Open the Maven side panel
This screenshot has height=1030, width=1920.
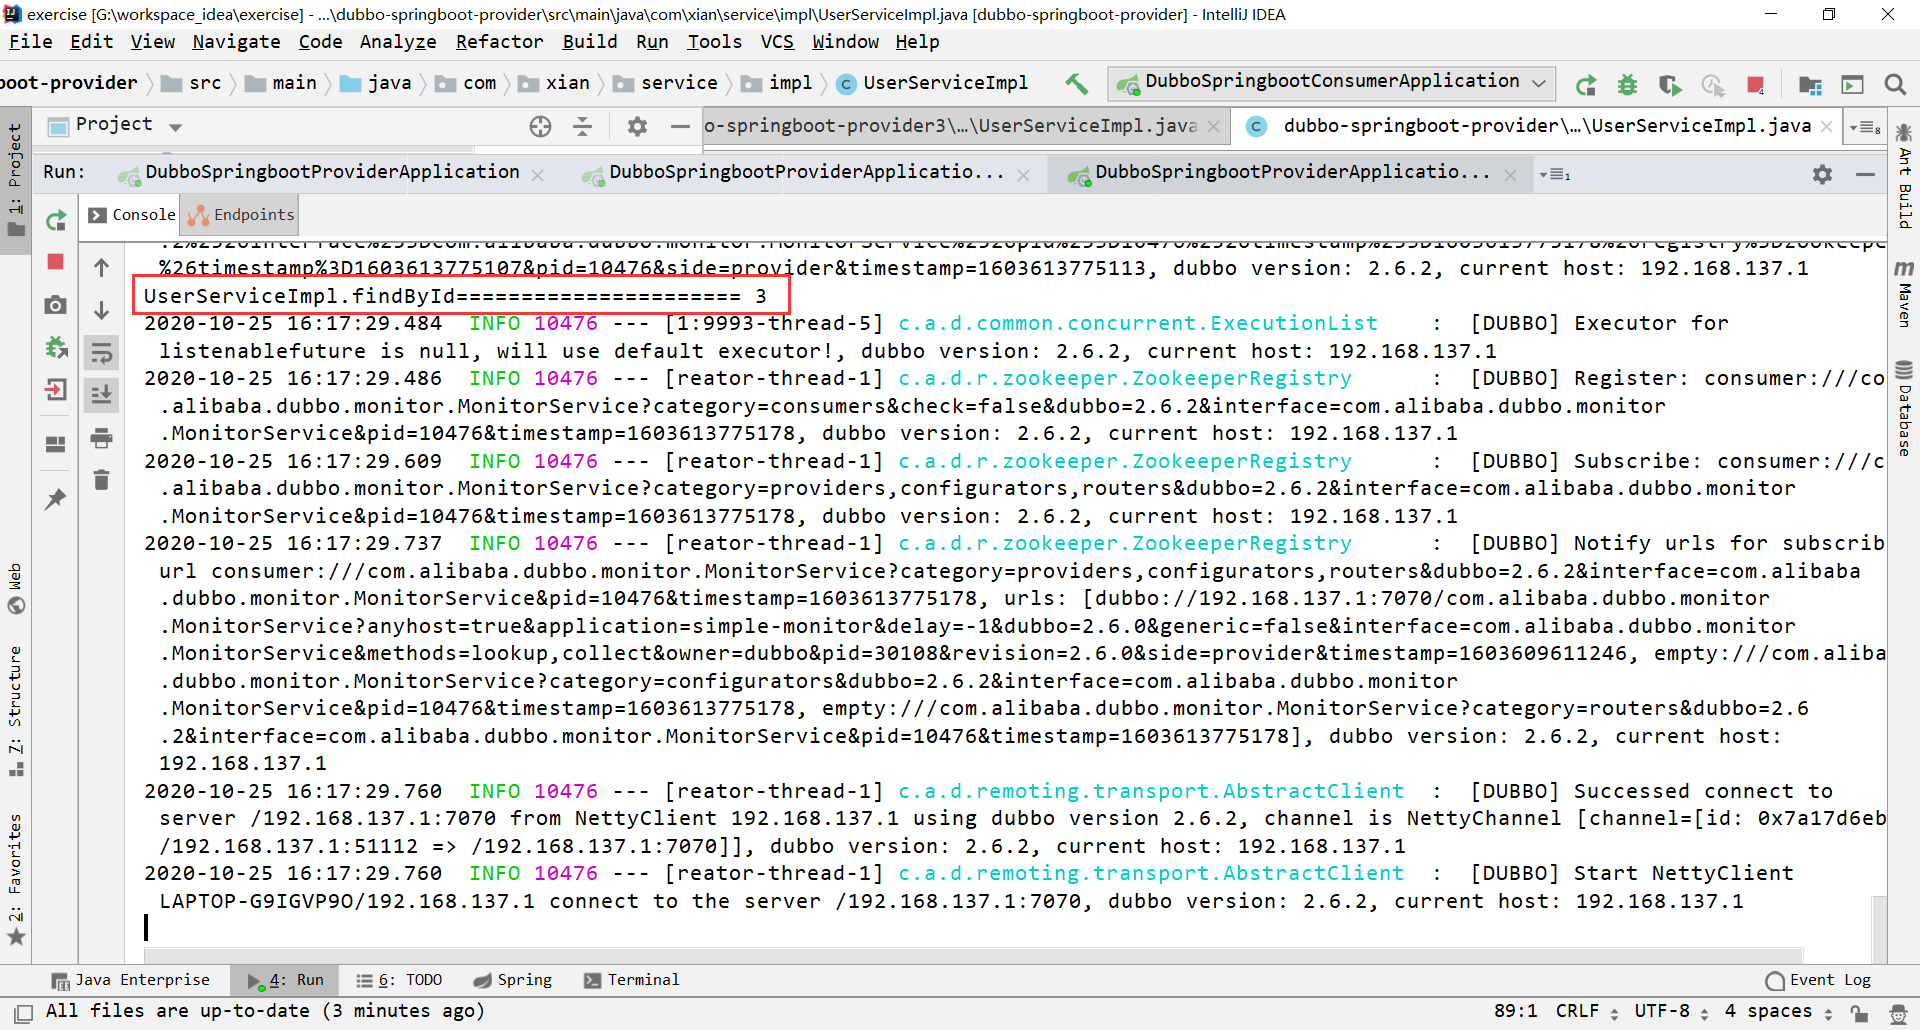coord(1904,294)
